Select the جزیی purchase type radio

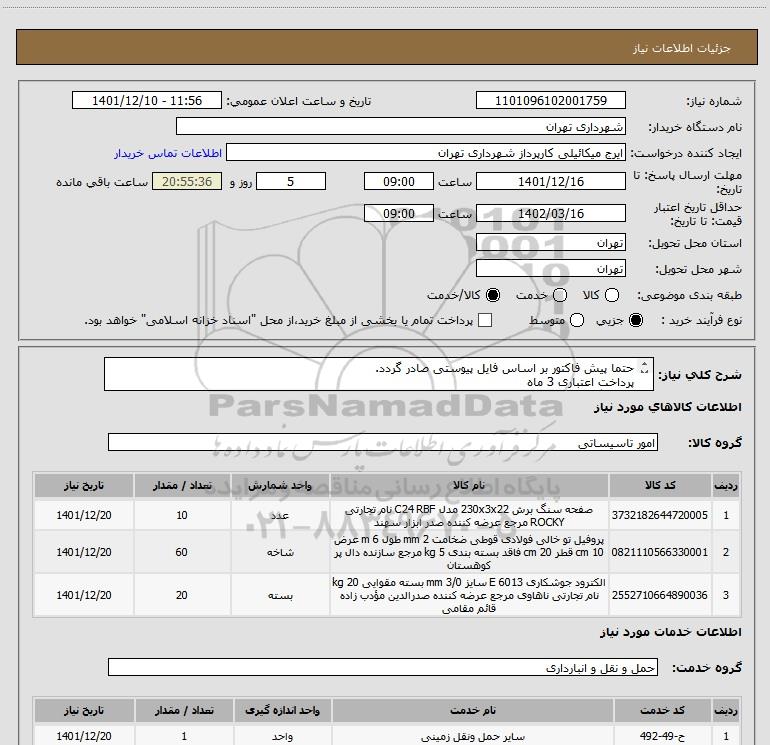click(635, 320)
